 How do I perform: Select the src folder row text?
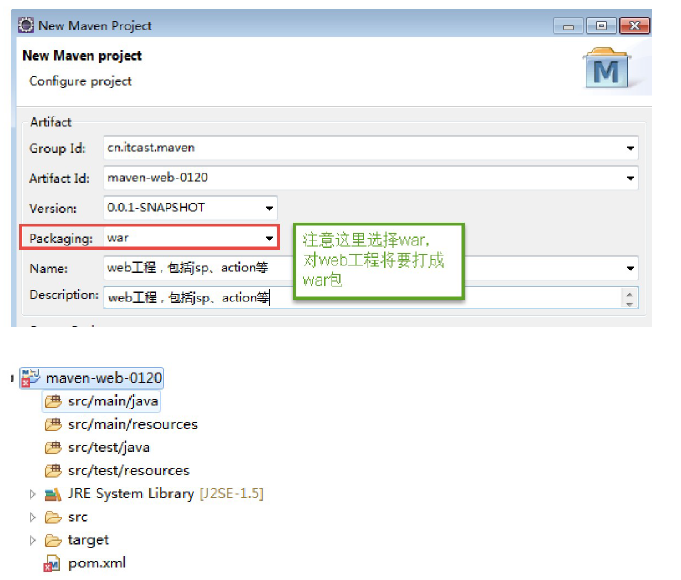[x=78, y=517]
